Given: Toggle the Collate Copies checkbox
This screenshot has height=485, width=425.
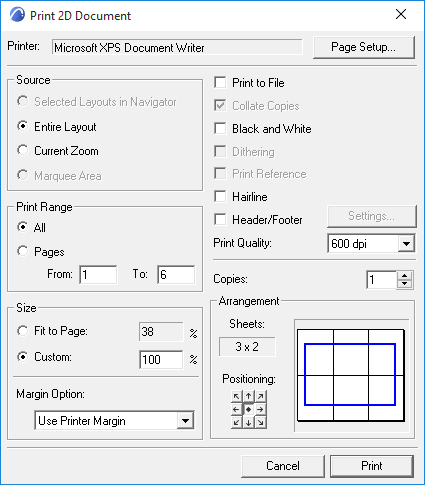Looking at the screenshot, I should pos(220,105).
